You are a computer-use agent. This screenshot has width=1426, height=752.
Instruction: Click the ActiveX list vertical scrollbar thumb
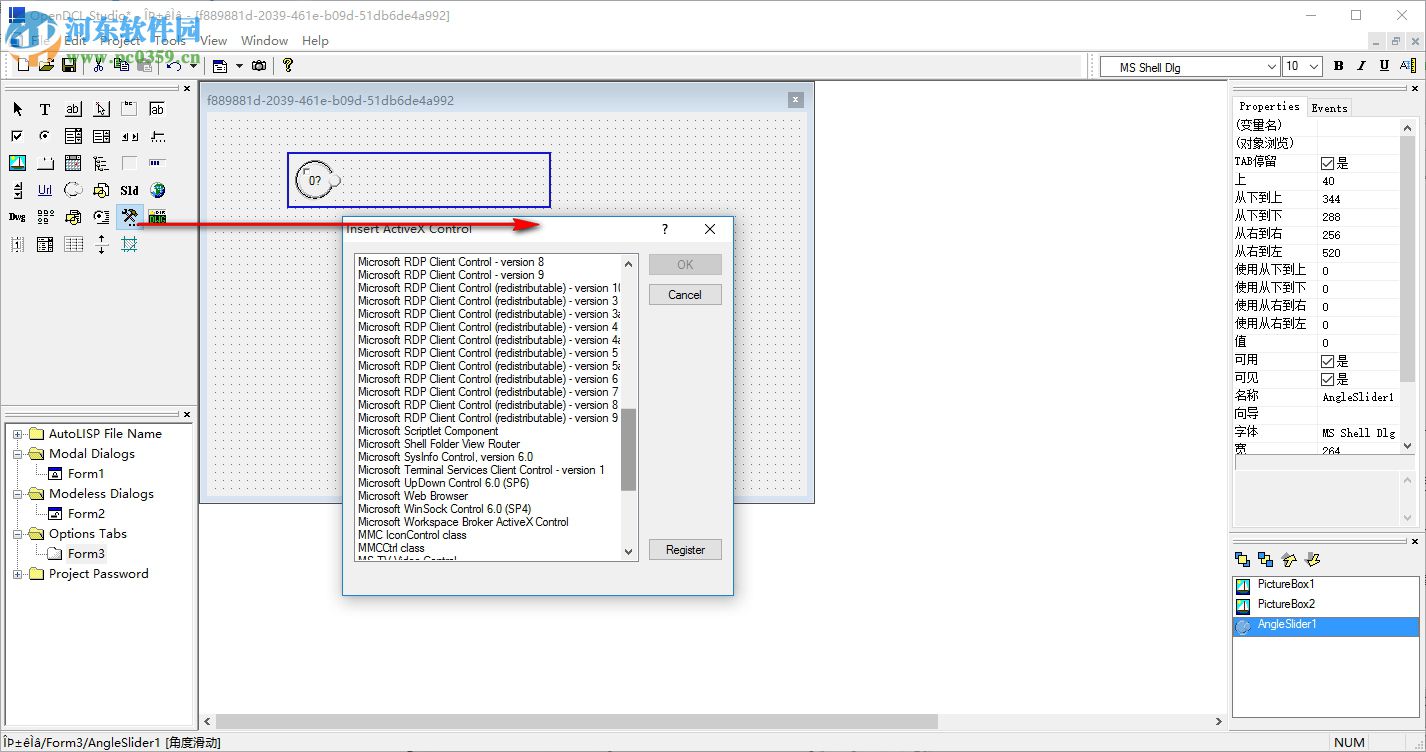tap(629, 450)
